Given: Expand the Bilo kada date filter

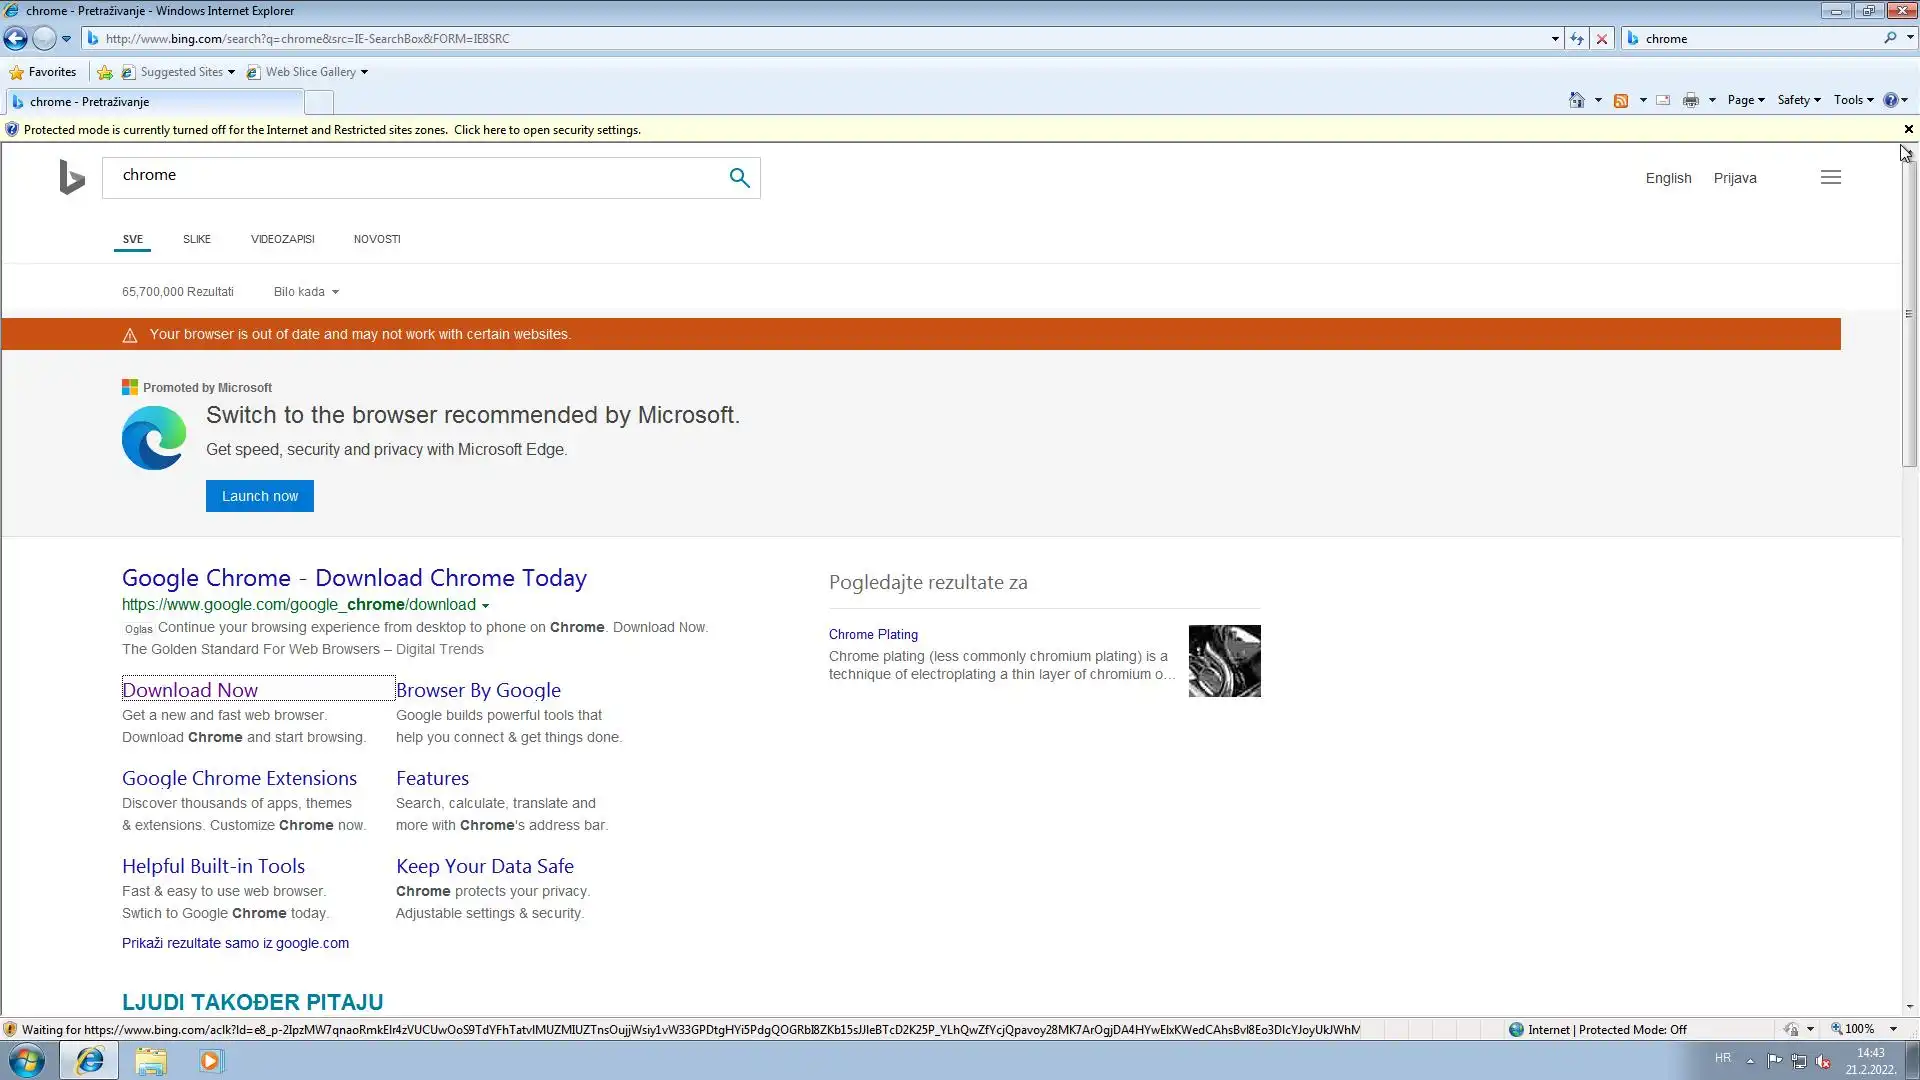Looking at the screenshot, I should tap(306, 292).
